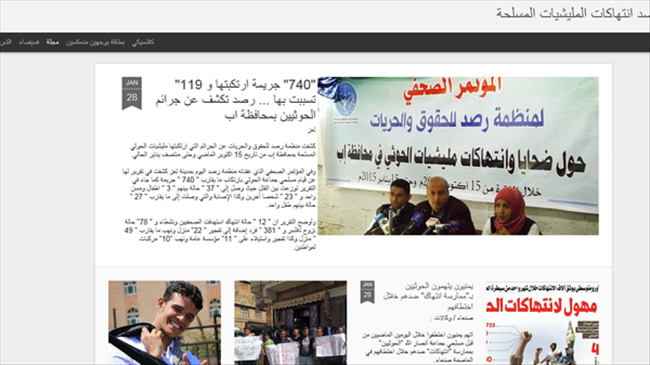
Task: Open the يمنيون يتهمون الحوثيين article headline
Action: pos(428,297)
